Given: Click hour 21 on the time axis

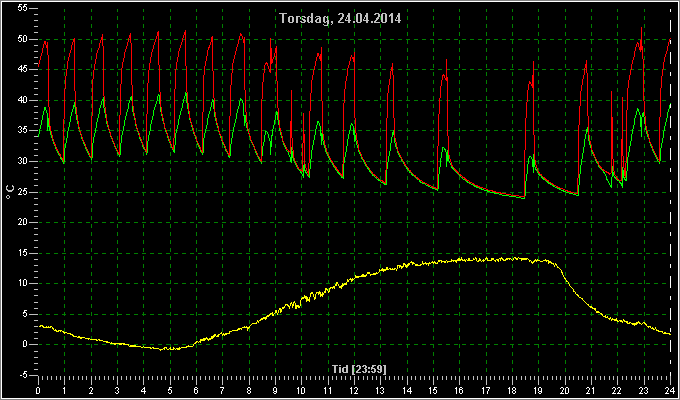Looking at the screenshot, I should (591, 390).
